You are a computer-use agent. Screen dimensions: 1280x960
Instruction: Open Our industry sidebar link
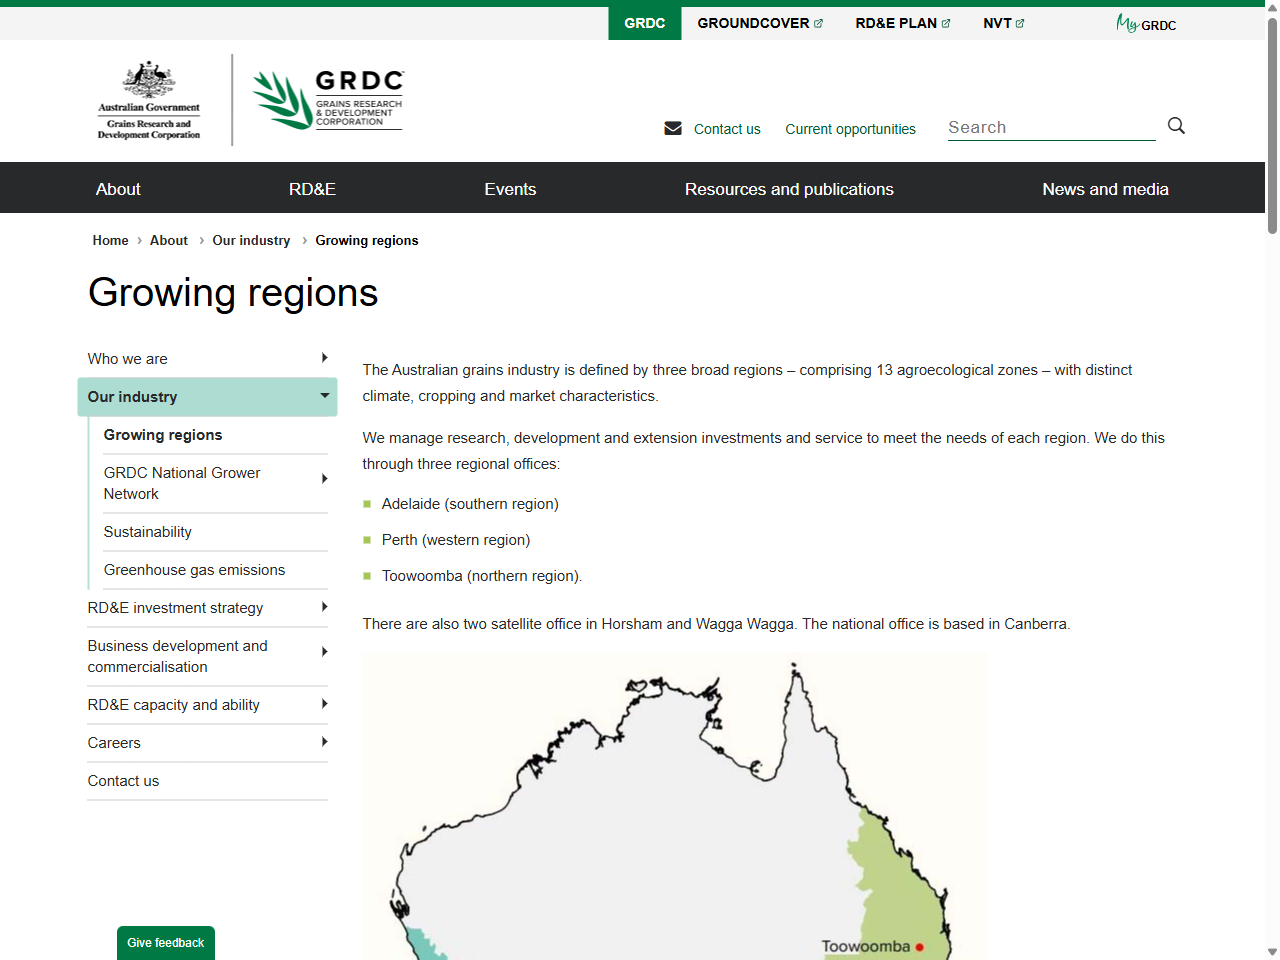point(132,397)
